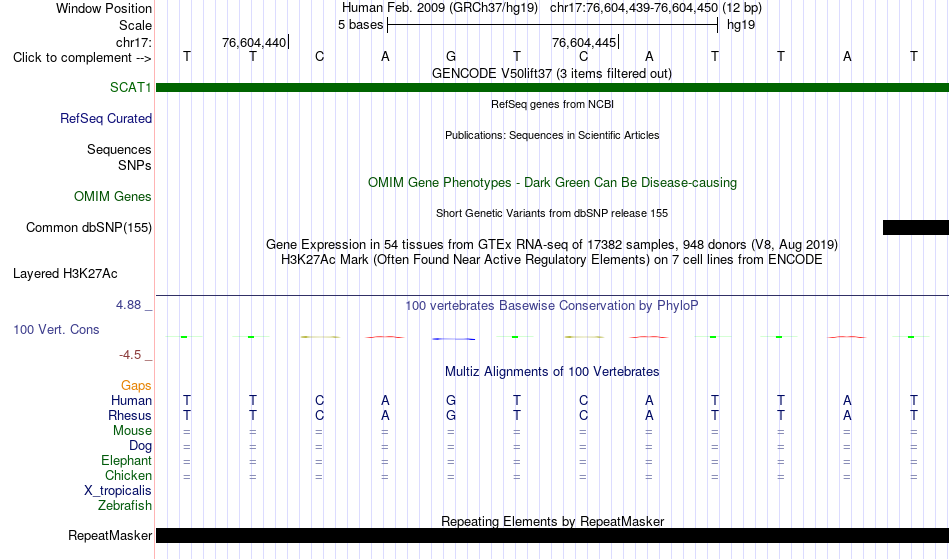
Task: Click the 100 Vert. Cons label
Action: [x=56, y=329]
